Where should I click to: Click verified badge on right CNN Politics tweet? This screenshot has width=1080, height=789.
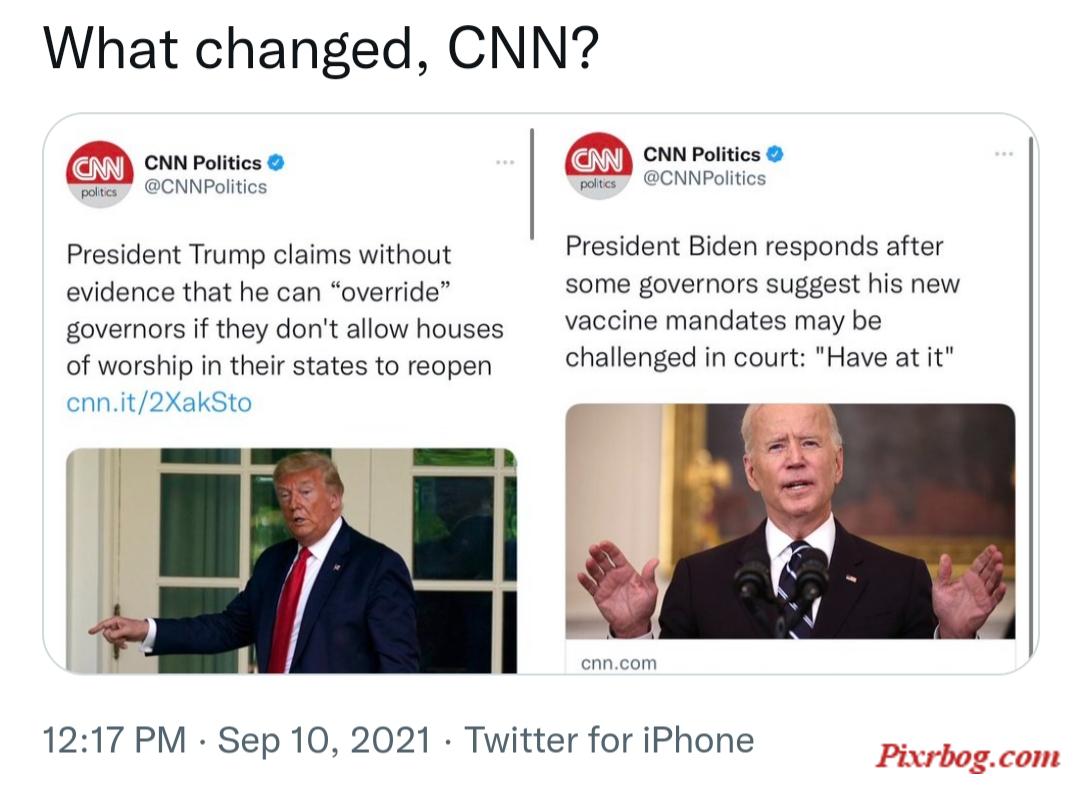click(x=775, y=154)
